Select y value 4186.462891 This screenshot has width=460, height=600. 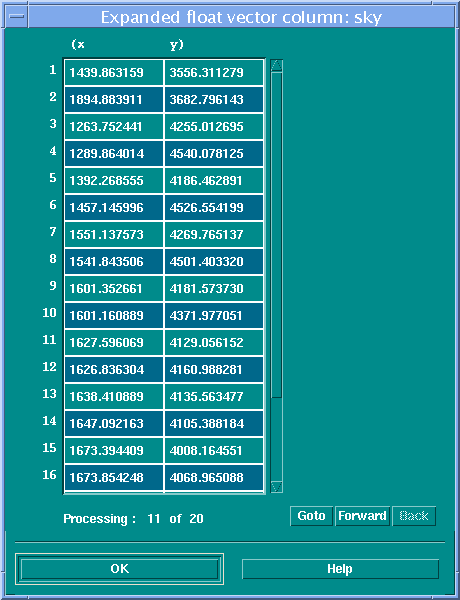point(214,181)
